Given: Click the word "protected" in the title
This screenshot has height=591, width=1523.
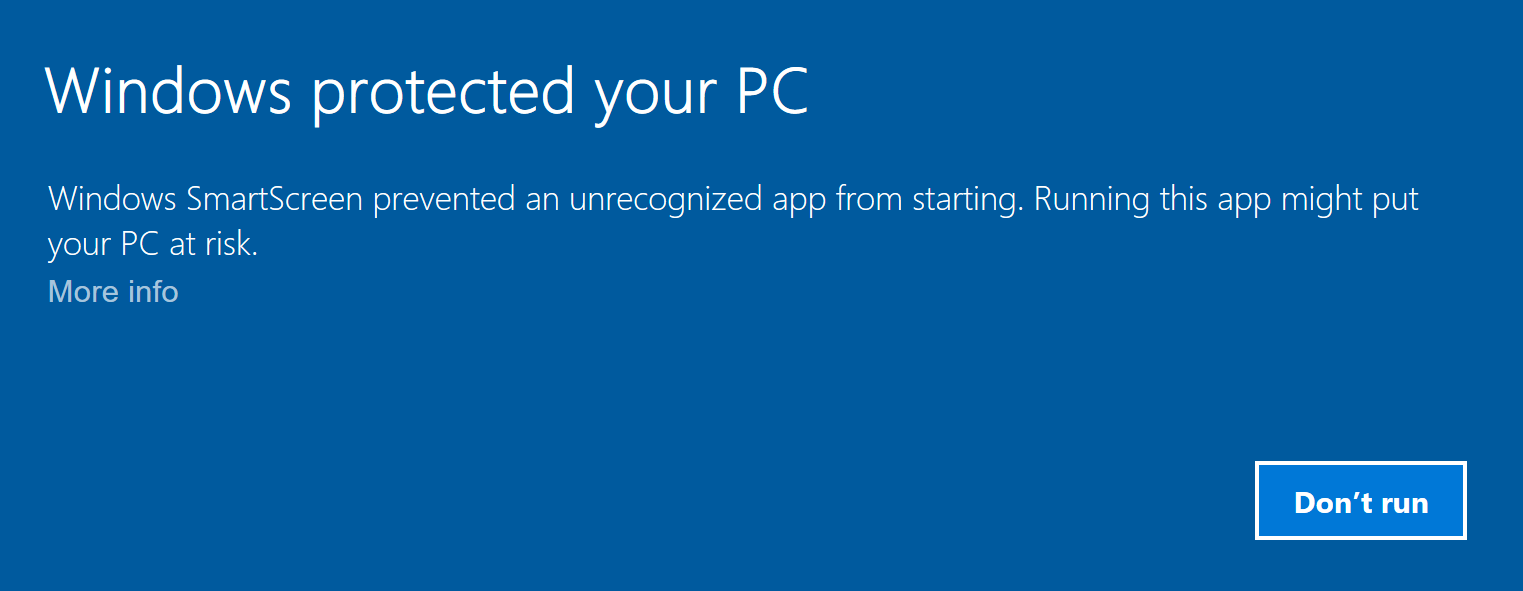Looking at the screenshot, I should point(443,92).
